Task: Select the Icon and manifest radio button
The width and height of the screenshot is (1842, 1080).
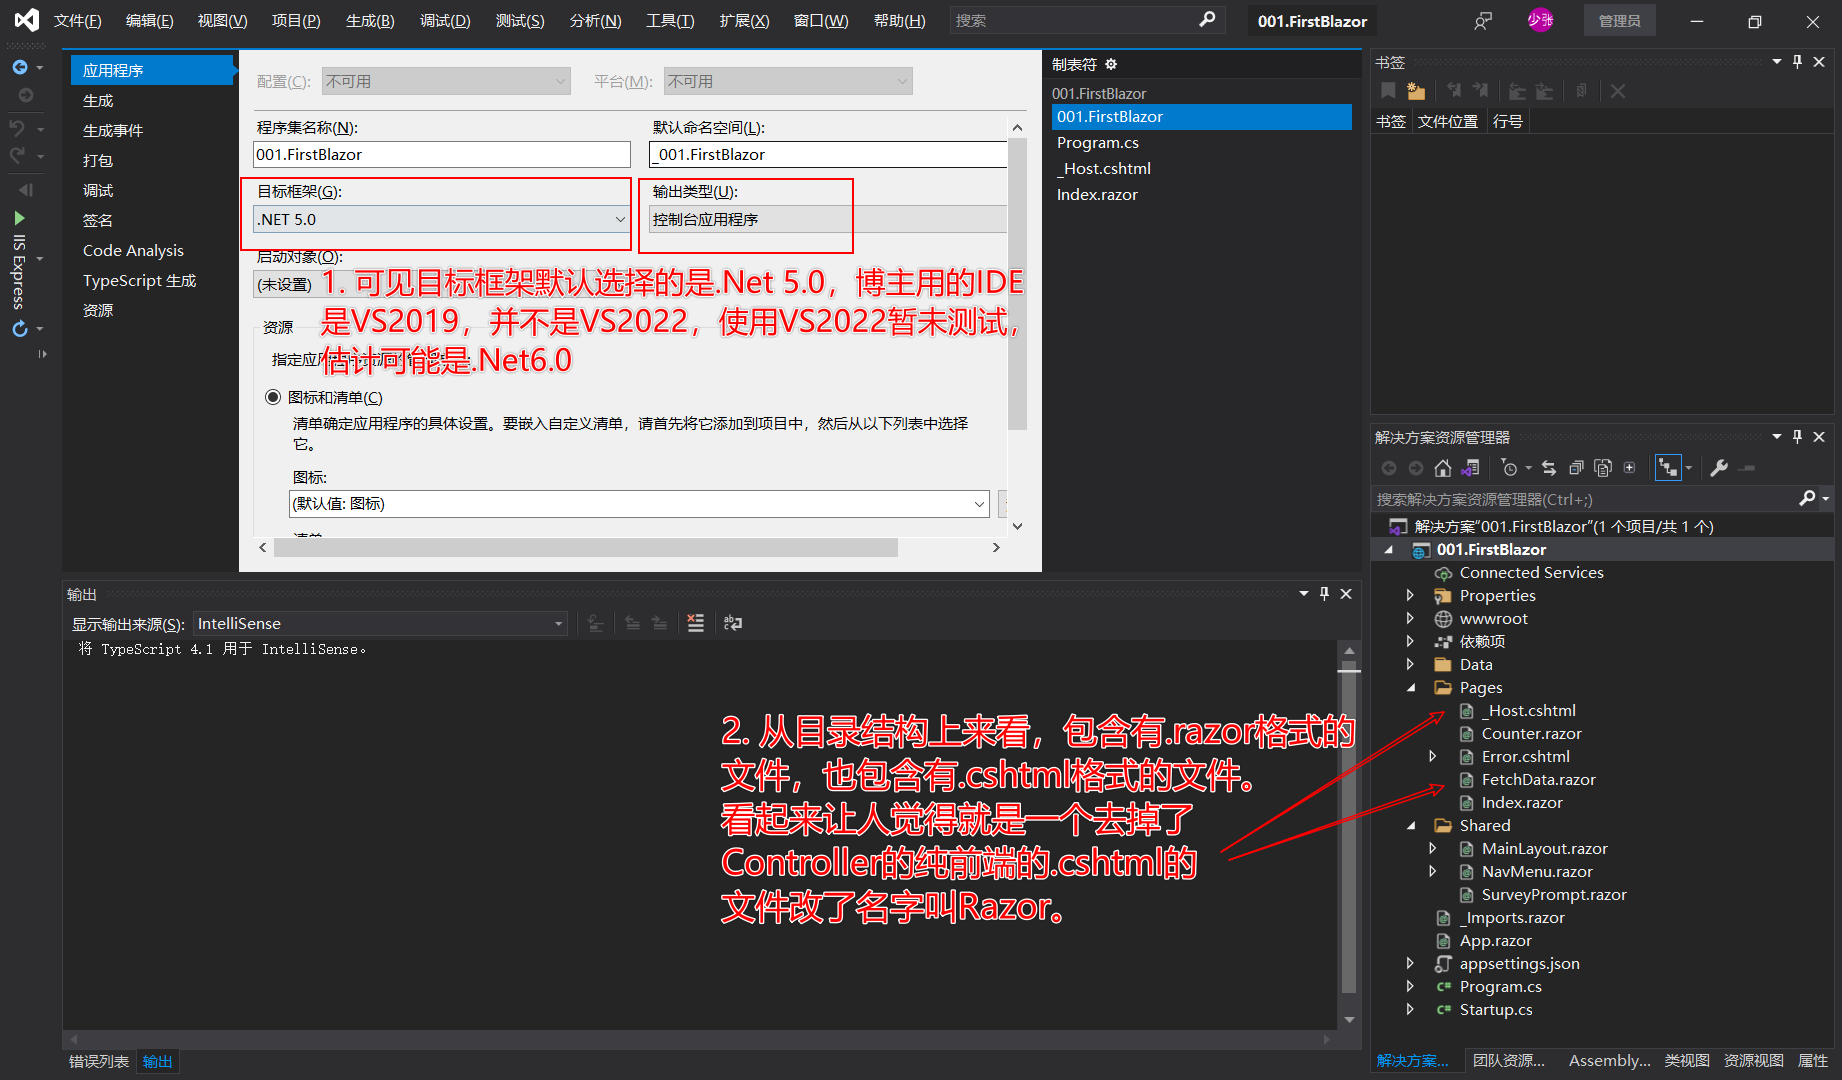Action: coord(272,397)
